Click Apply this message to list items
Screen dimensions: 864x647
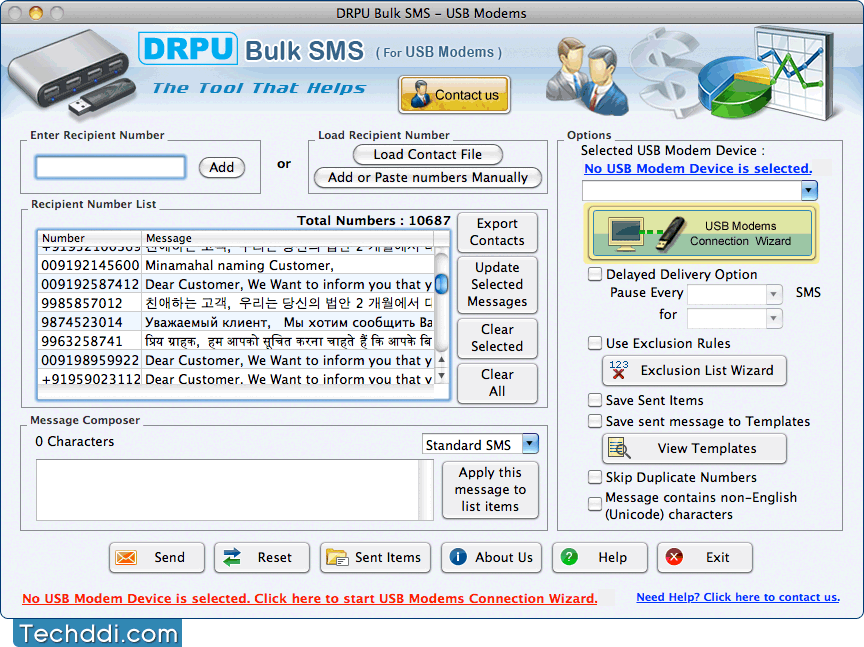490,489
